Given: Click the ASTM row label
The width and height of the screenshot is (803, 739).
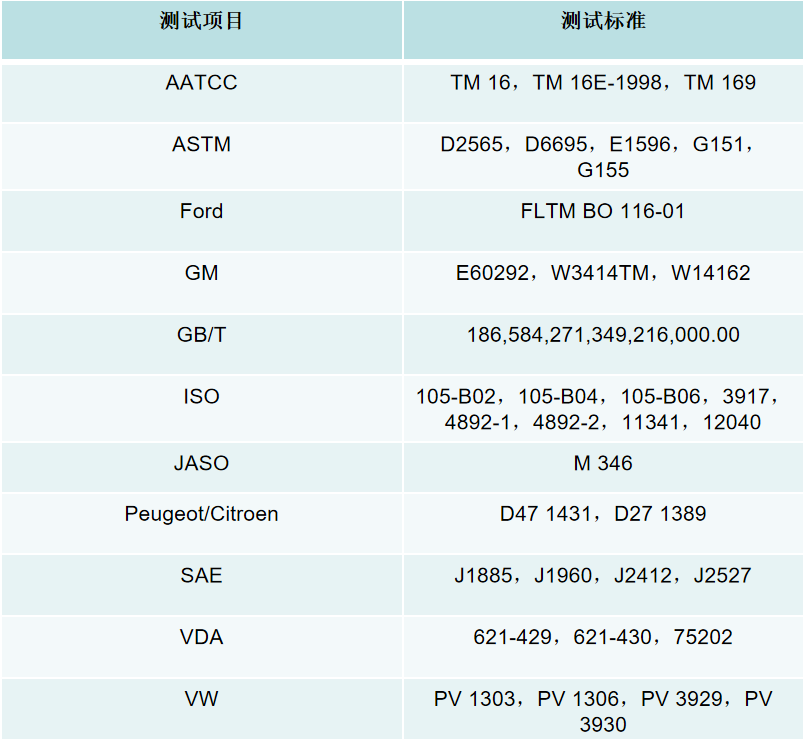Looking at the screenshot, I should point(201,145).
